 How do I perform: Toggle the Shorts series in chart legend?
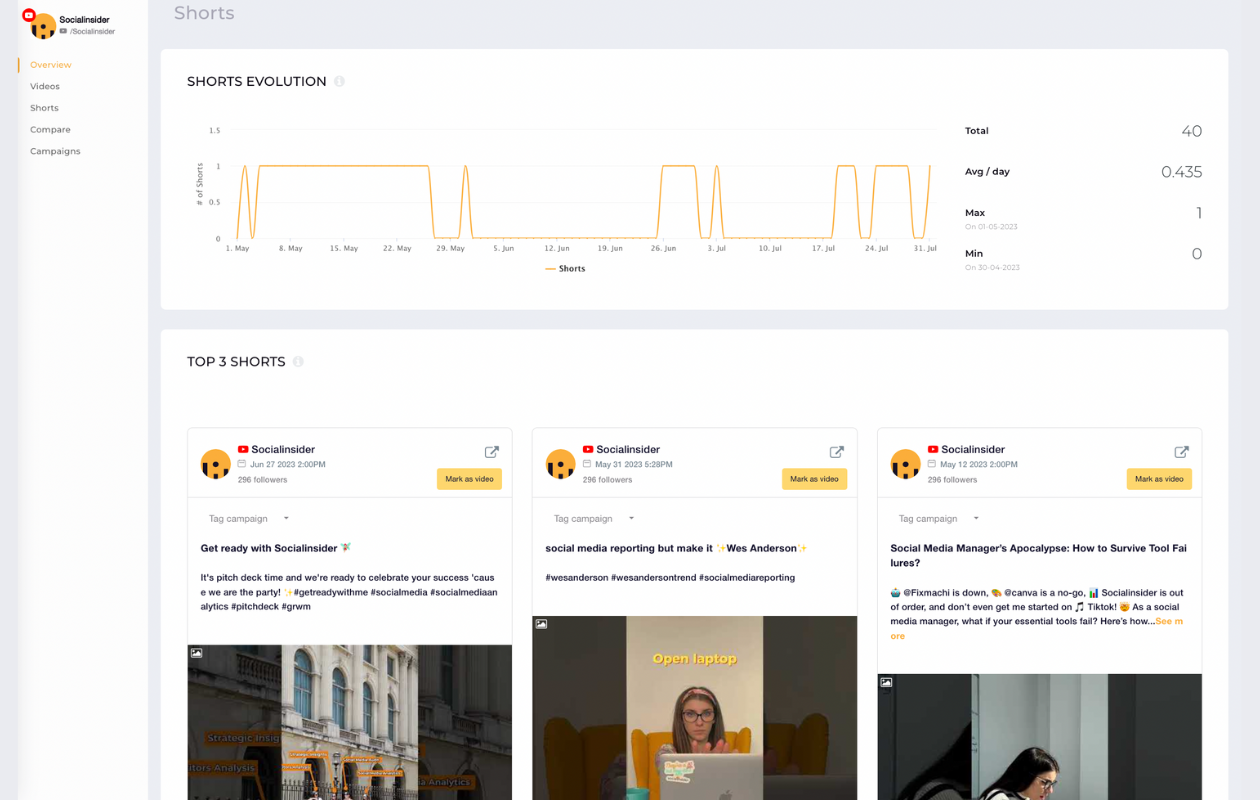pos(566,269)
